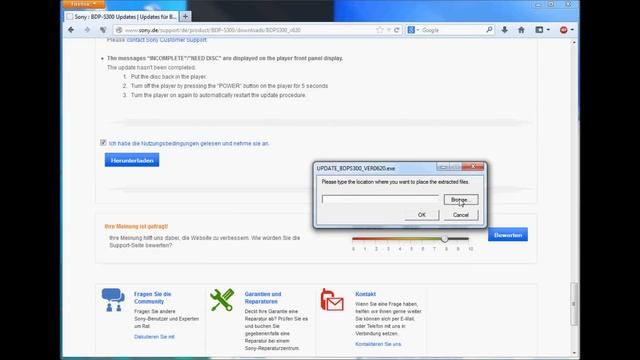Open the contact Sony Customer Support link
This screenshot has width=640, height=360.
coord(167,40)
